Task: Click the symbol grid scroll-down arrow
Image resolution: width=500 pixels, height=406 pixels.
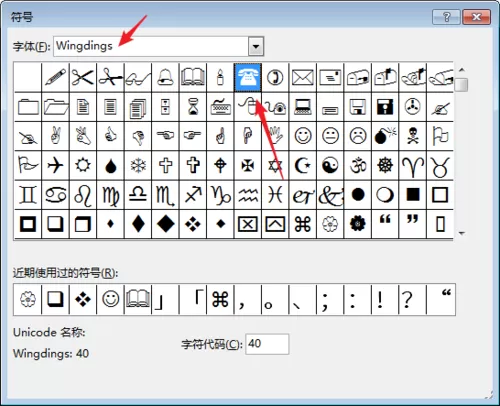Action: coord(462,233)
